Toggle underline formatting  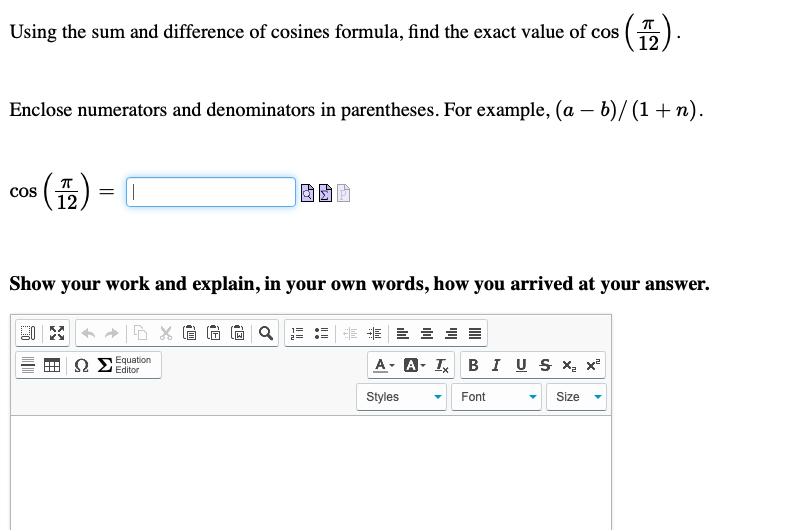tap(521, 365)
